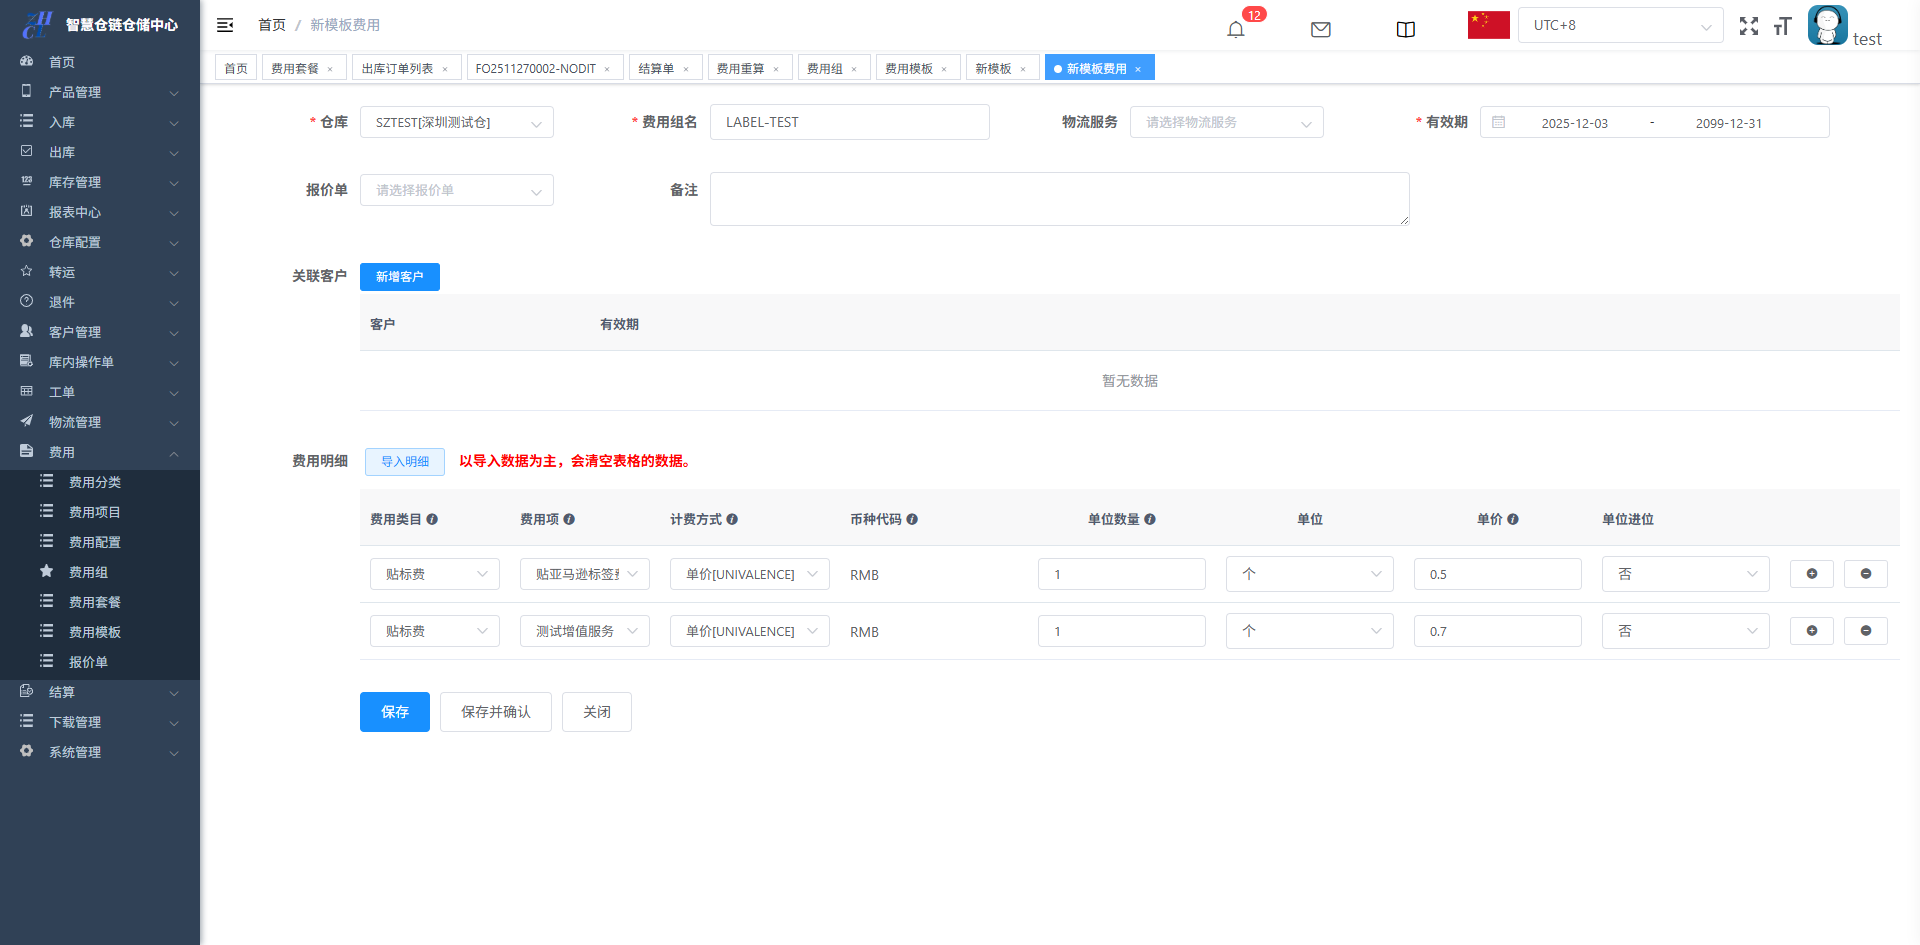Open the test user avatar menu
The image size is (1920, 945).
(1827, 26)
